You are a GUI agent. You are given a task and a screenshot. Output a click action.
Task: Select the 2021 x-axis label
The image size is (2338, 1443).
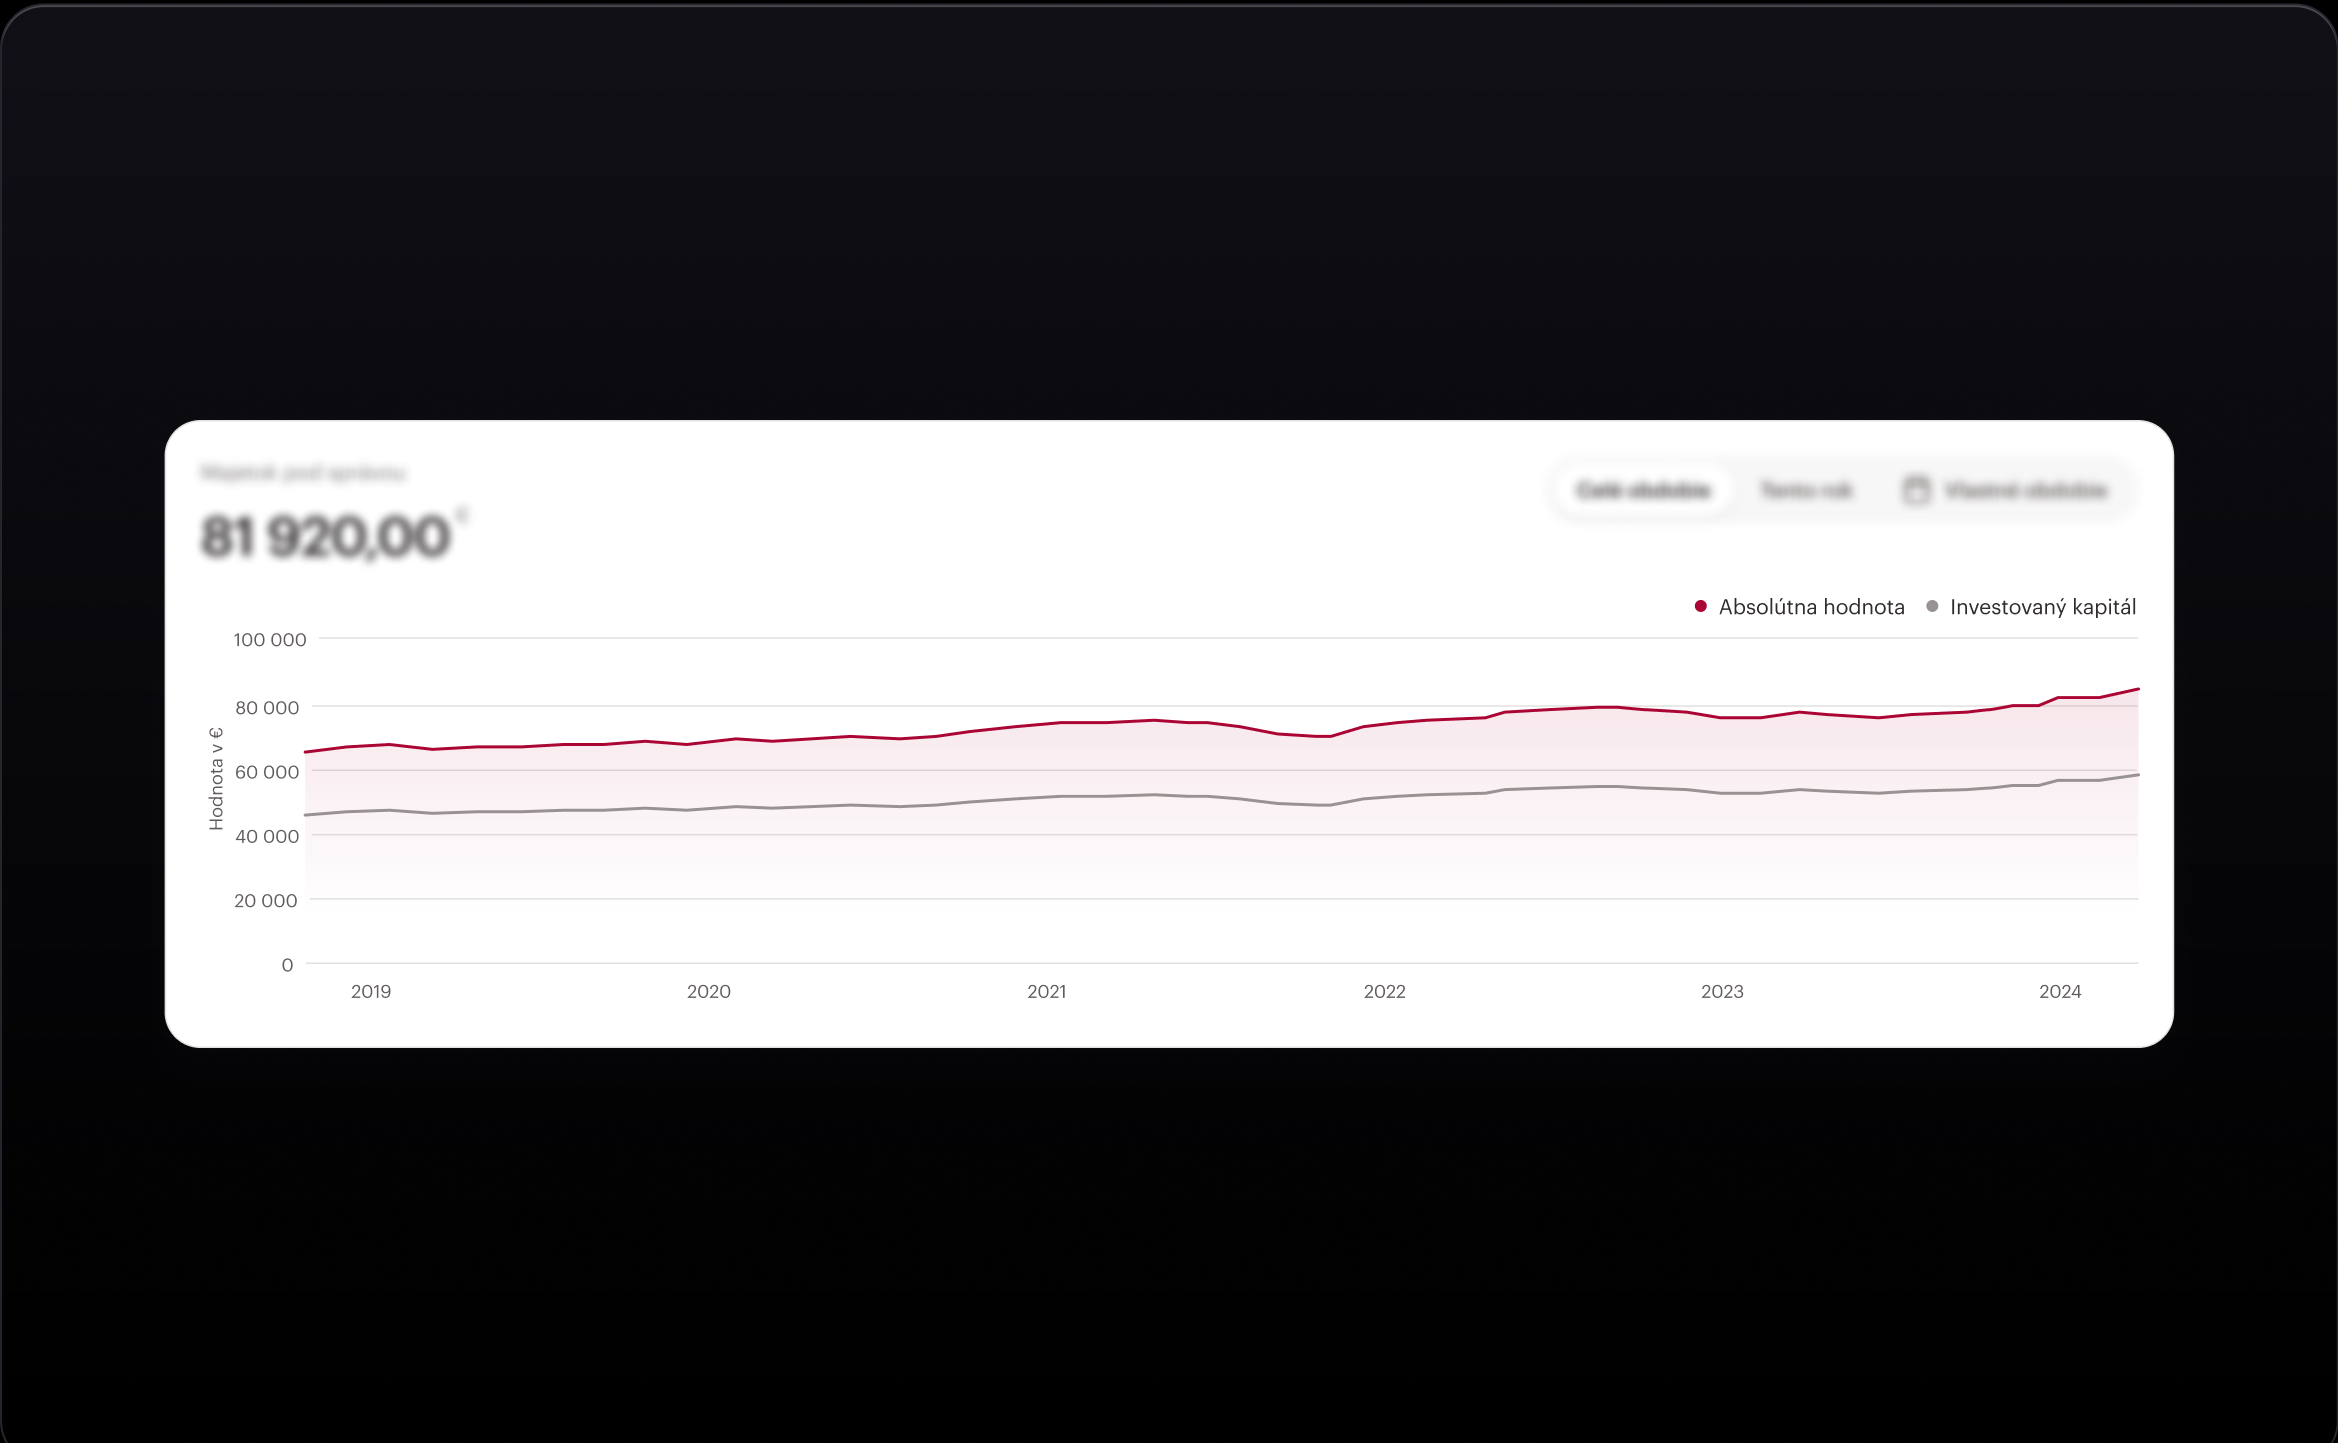click(1046, 991)
